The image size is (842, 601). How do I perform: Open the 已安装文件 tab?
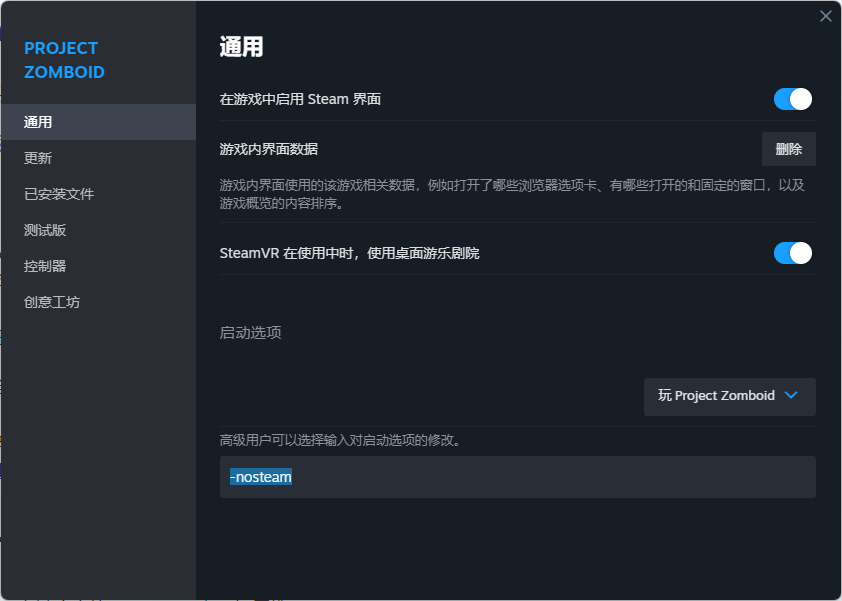point(98,194)
